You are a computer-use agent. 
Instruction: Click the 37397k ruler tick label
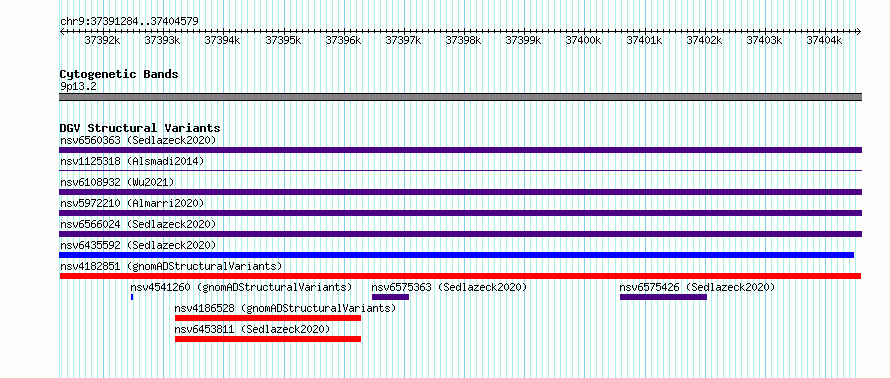tap(404, 40)
